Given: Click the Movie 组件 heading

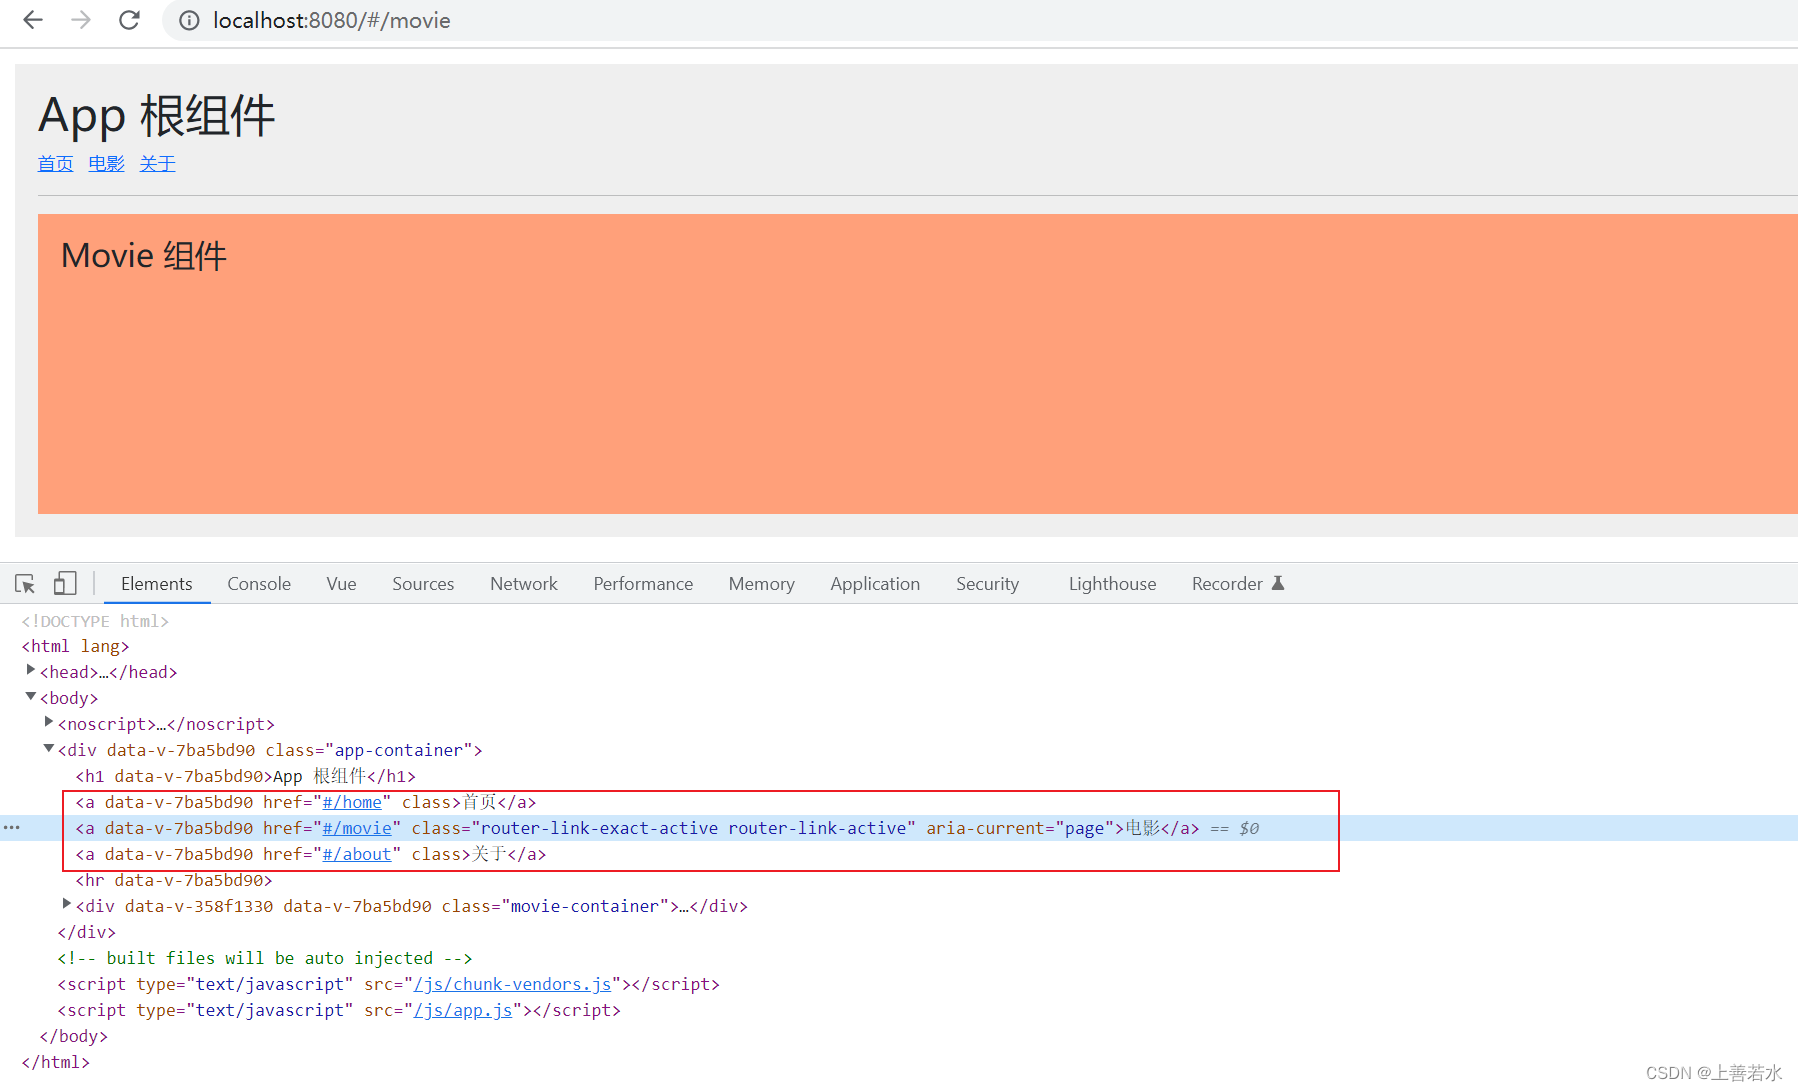Looking at the screenshot, I should tap(144, 256).
